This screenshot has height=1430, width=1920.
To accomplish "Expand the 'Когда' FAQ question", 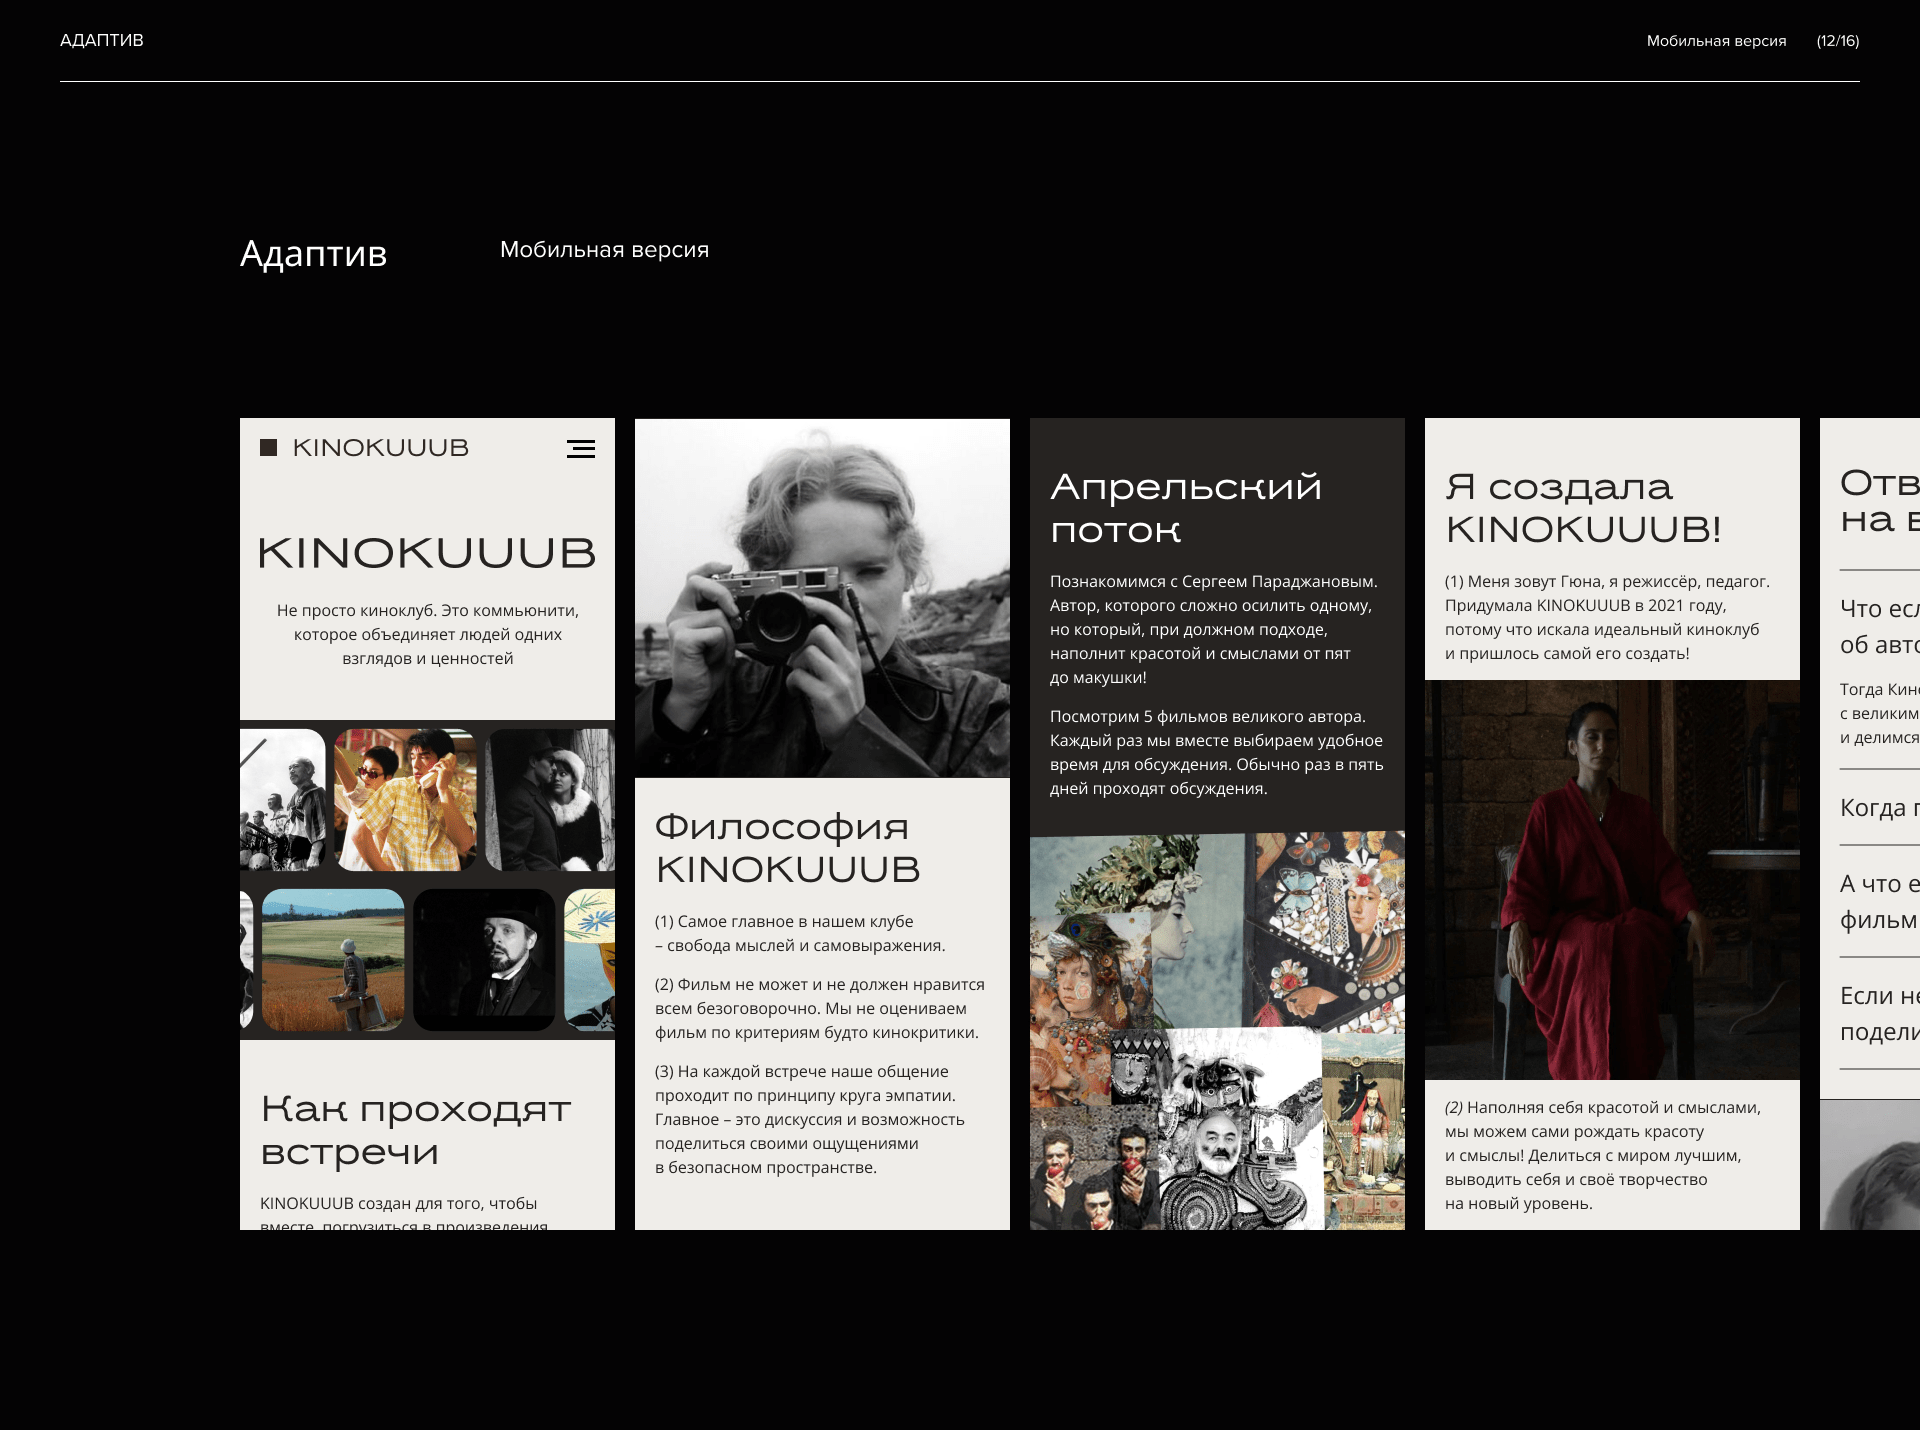I will [x=1879, y=808].
